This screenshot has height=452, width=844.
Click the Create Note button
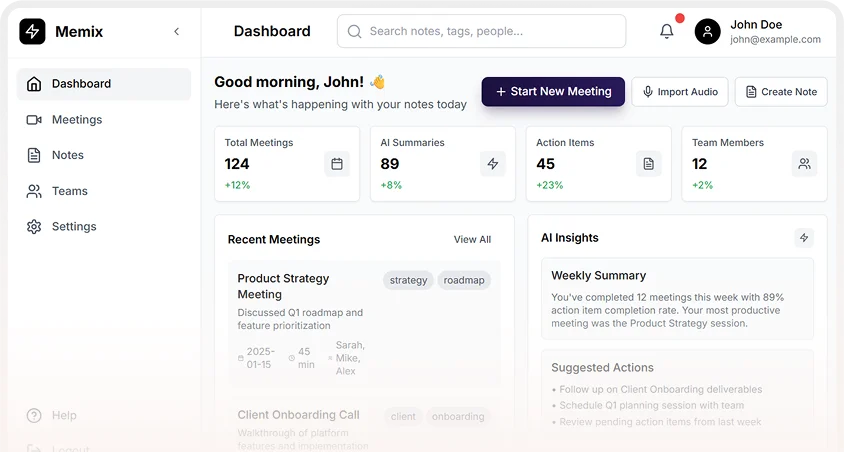coord(781,91)
